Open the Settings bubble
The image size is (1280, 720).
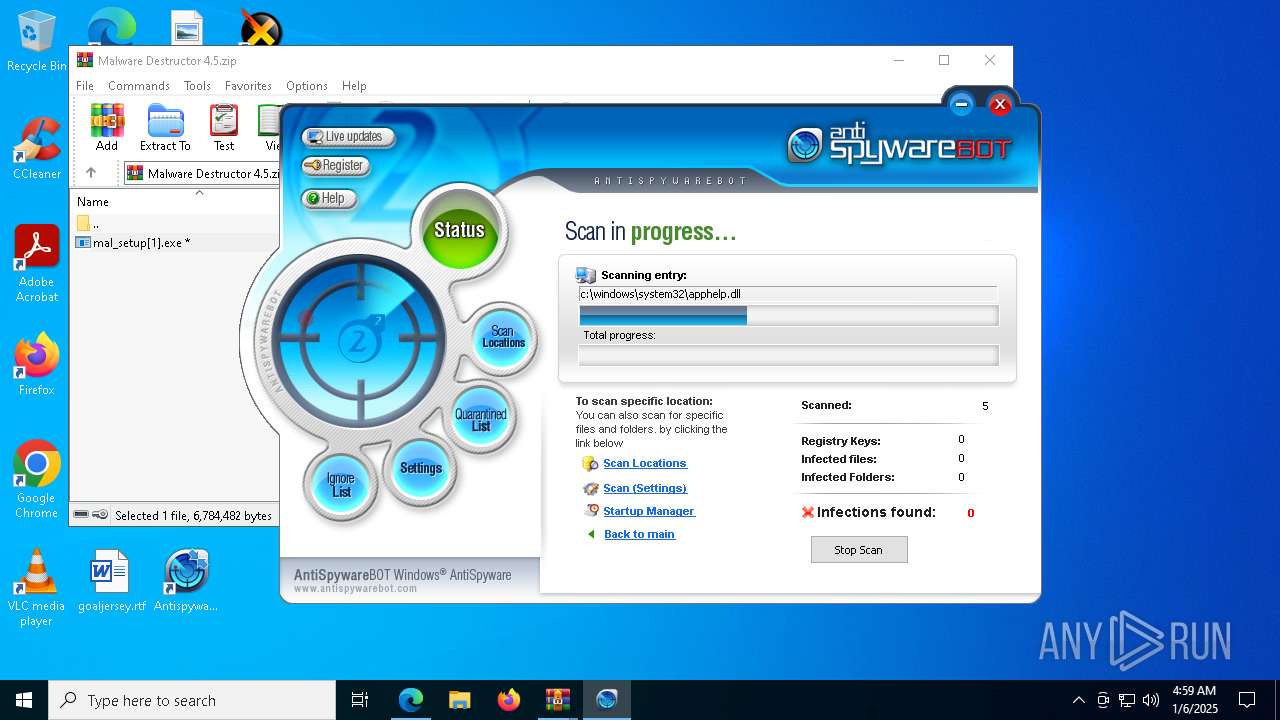[421, 468]
